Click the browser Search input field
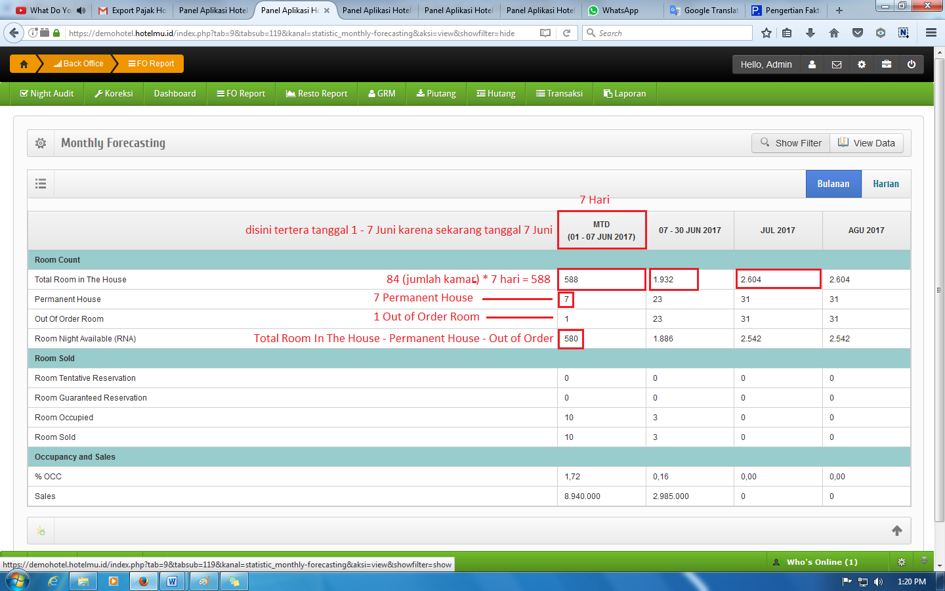 [670, 33]
